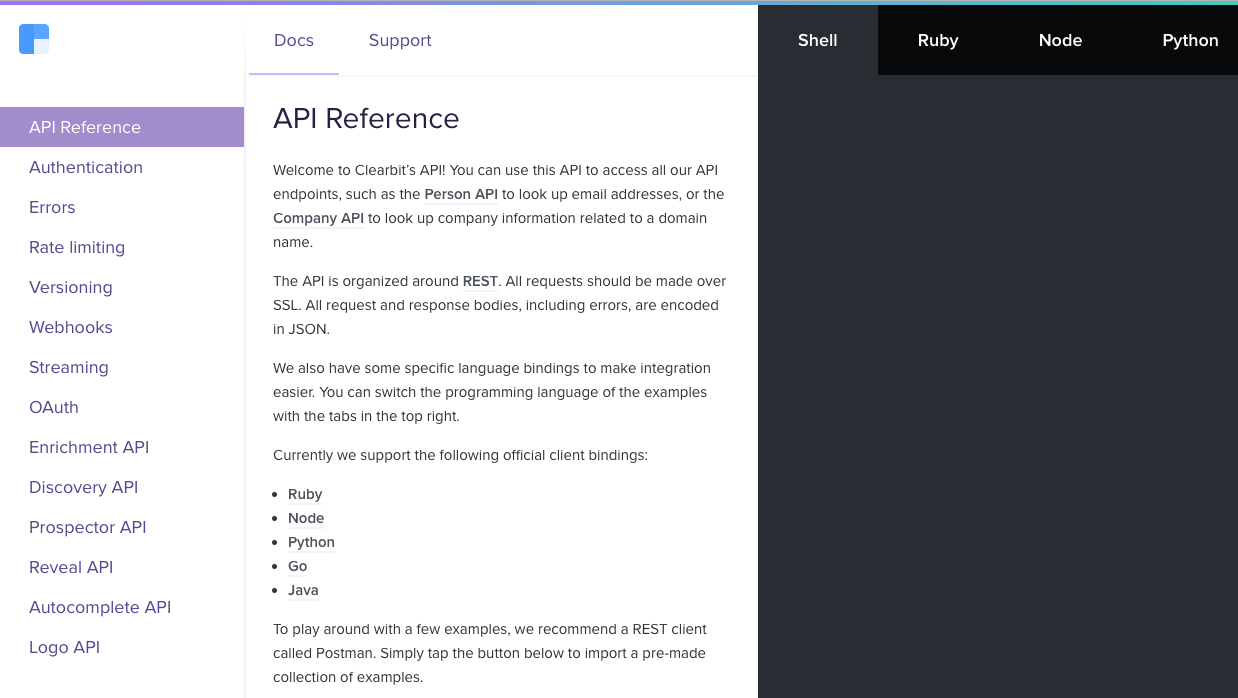Select API Reference highlighted sidebar item

pos(85,127)
